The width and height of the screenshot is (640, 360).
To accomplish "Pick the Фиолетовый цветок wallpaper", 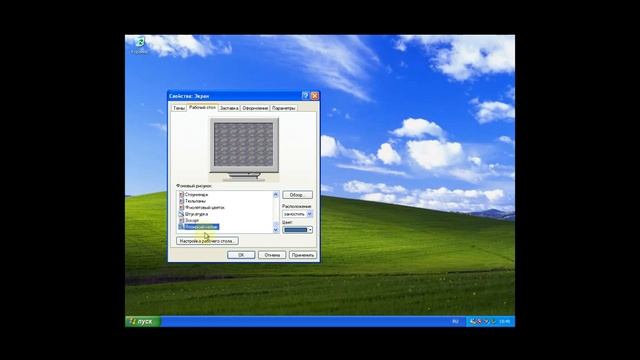I will 205,207.
